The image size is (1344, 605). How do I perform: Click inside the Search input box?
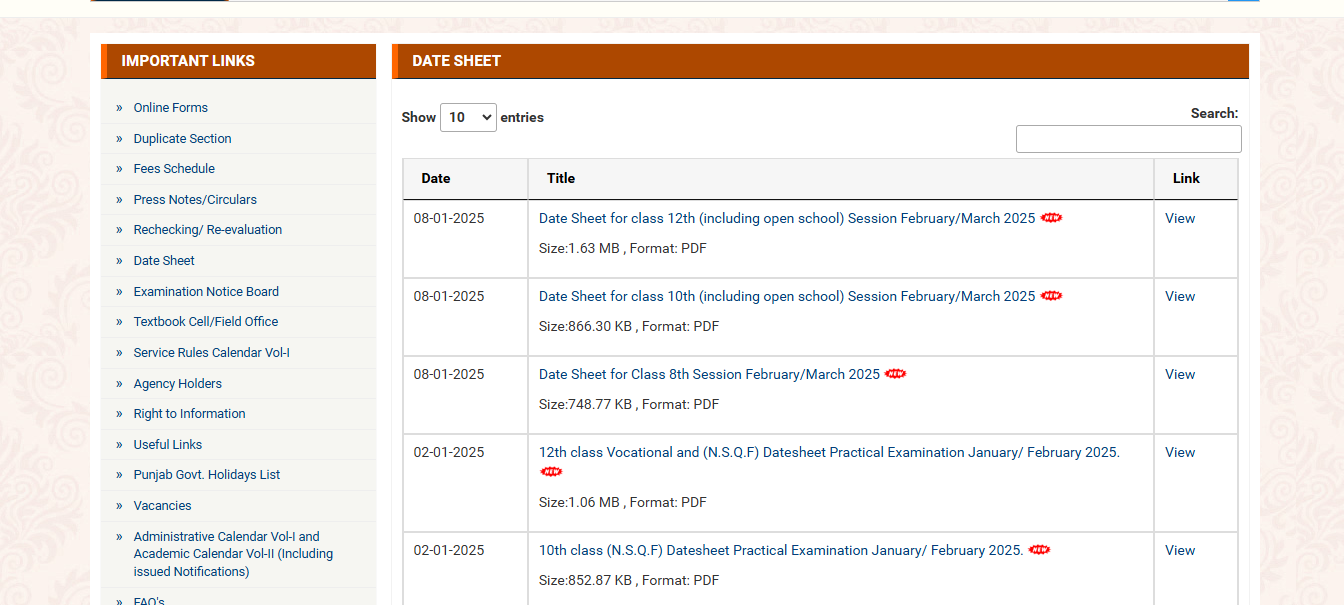[x=1128, y=138]
